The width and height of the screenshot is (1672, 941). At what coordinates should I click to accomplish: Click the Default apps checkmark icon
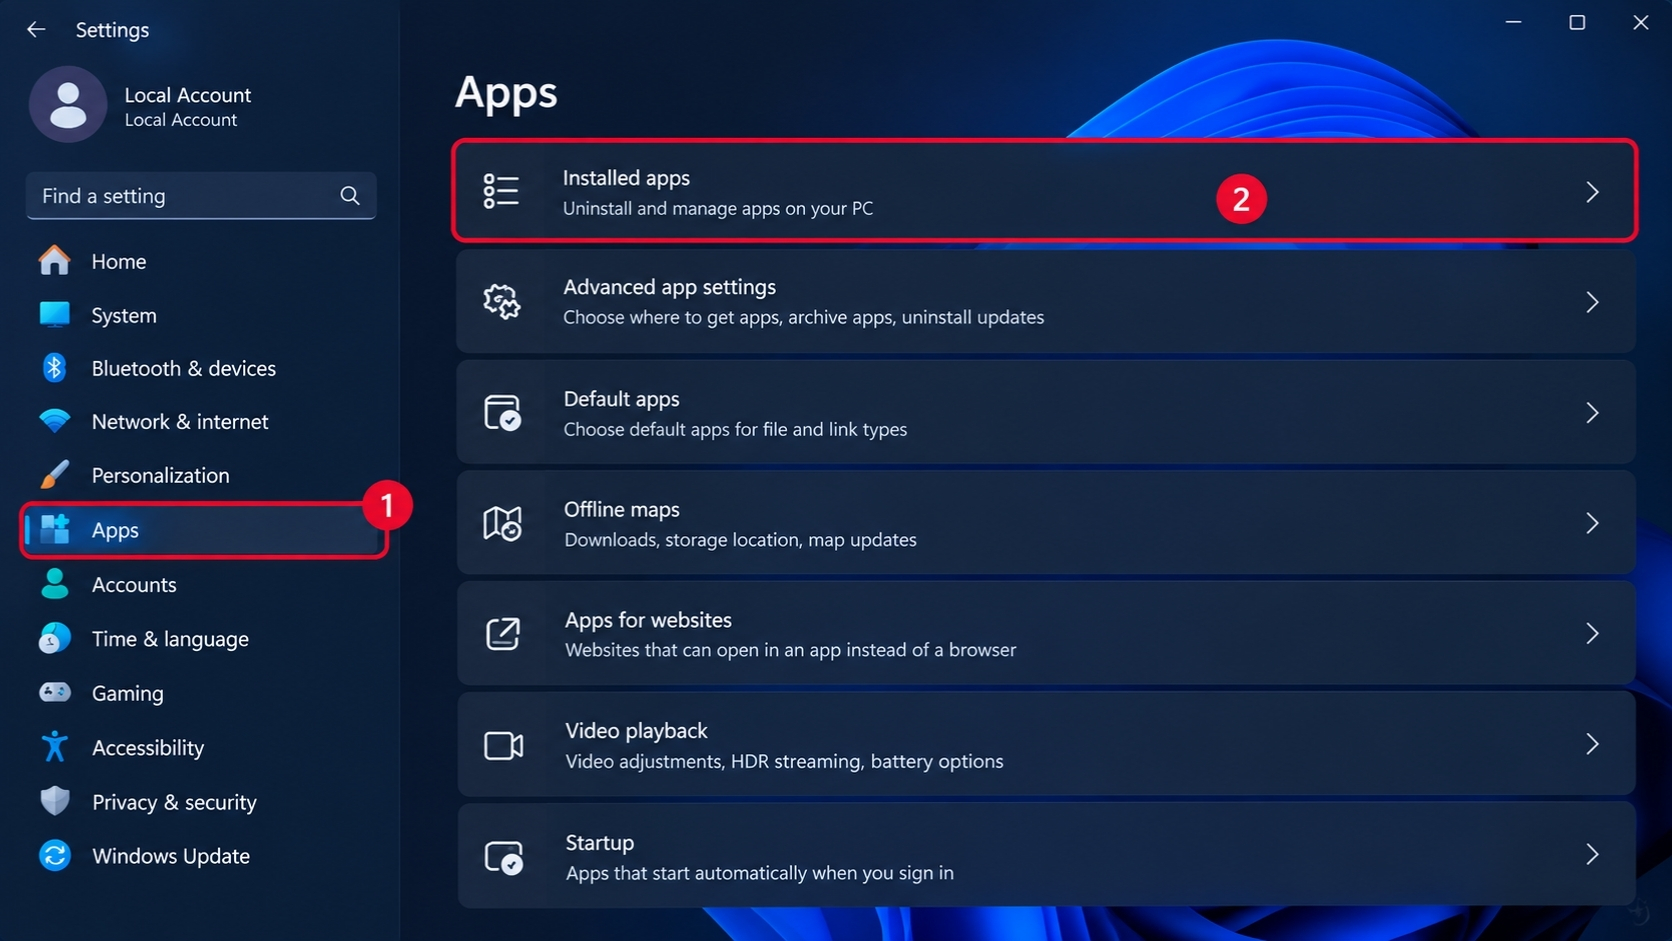click(503, 412)
